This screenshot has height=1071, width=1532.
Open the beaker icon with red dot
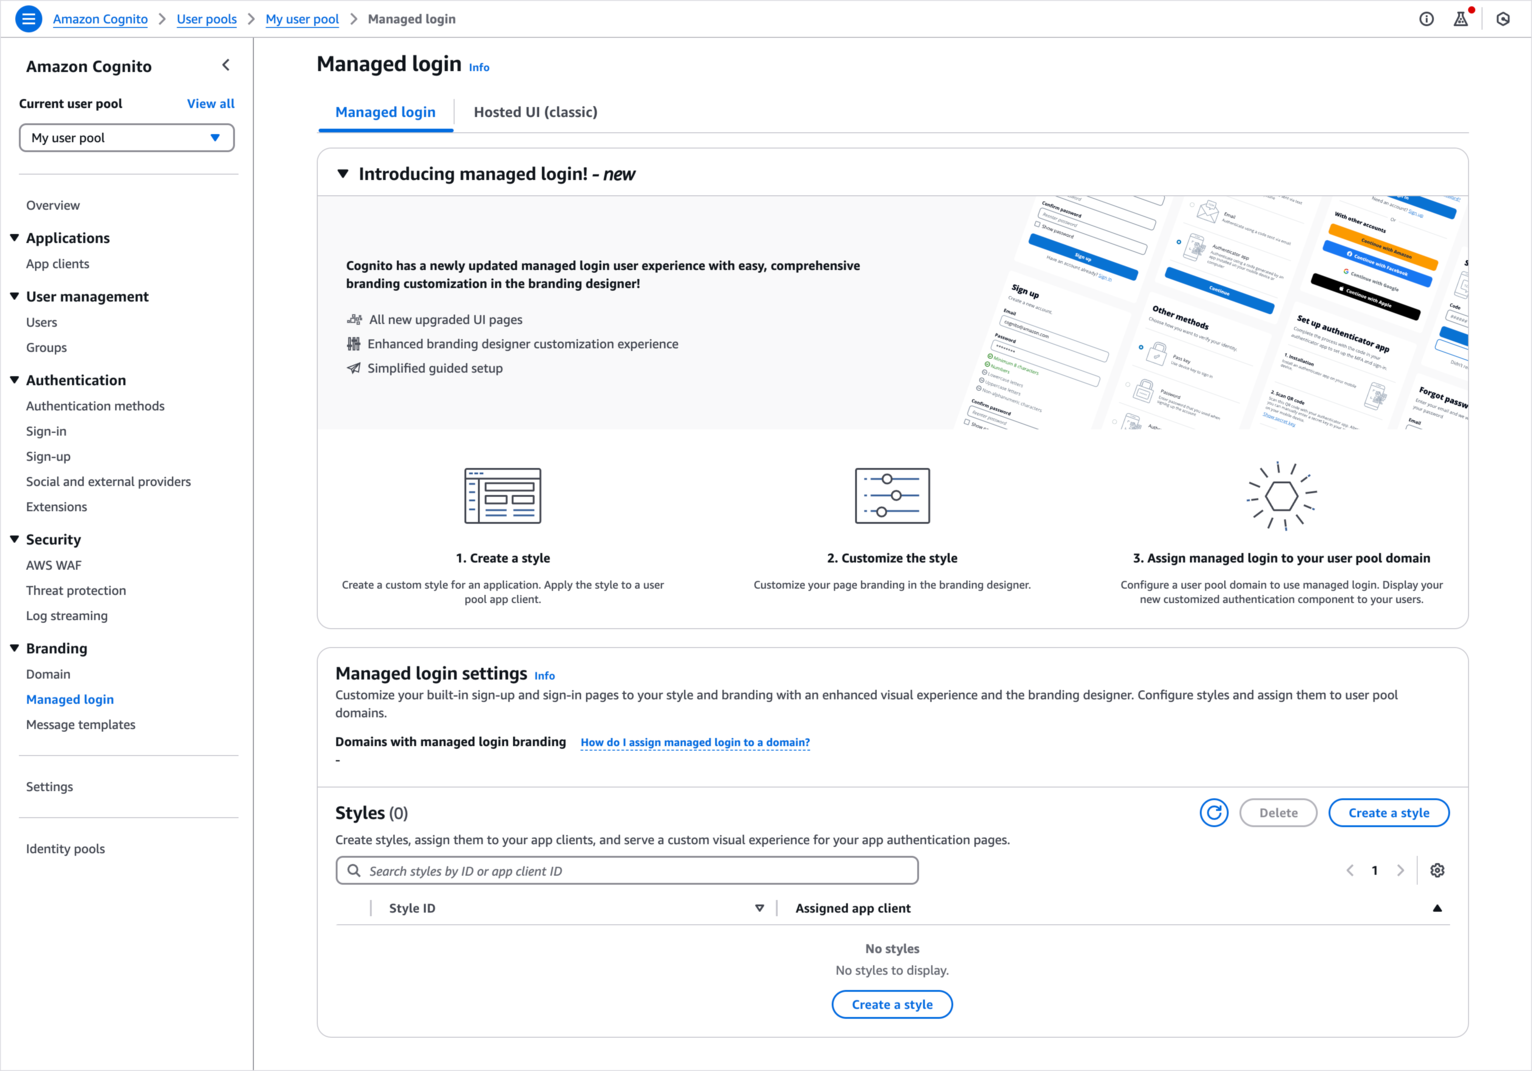[x=1462, y=18]
